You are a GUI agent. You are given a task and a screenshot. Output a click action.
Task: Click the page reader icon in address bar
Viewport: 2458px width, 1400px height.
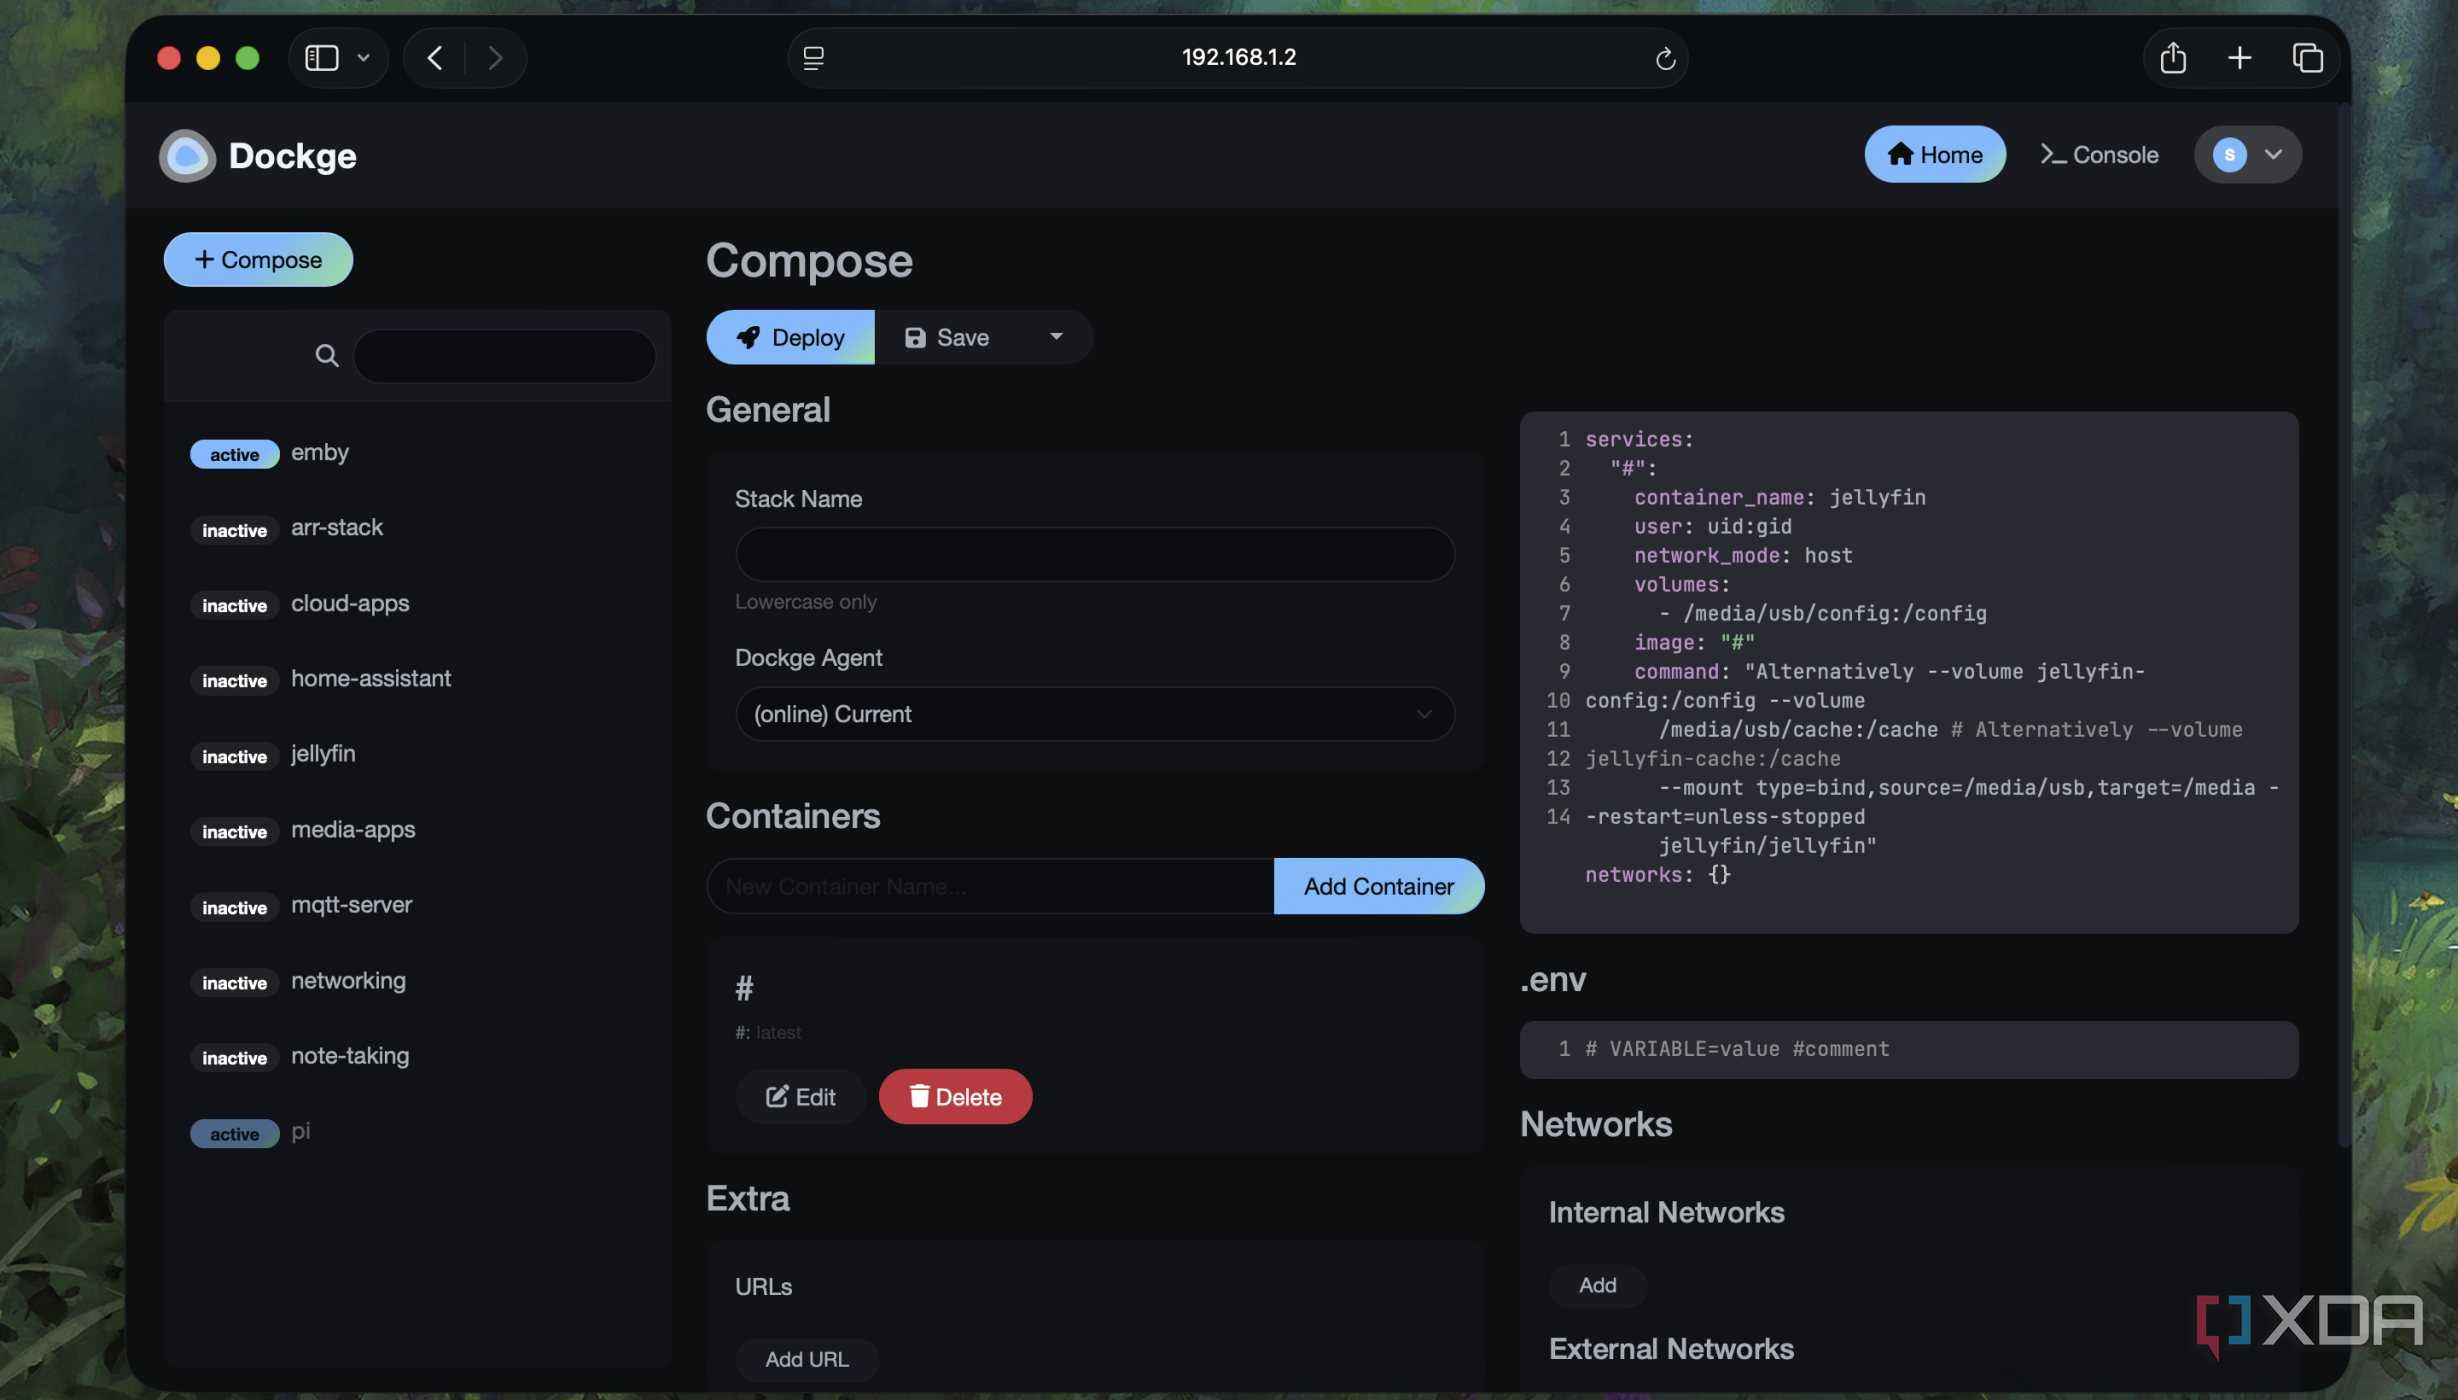tap(814, 58)
